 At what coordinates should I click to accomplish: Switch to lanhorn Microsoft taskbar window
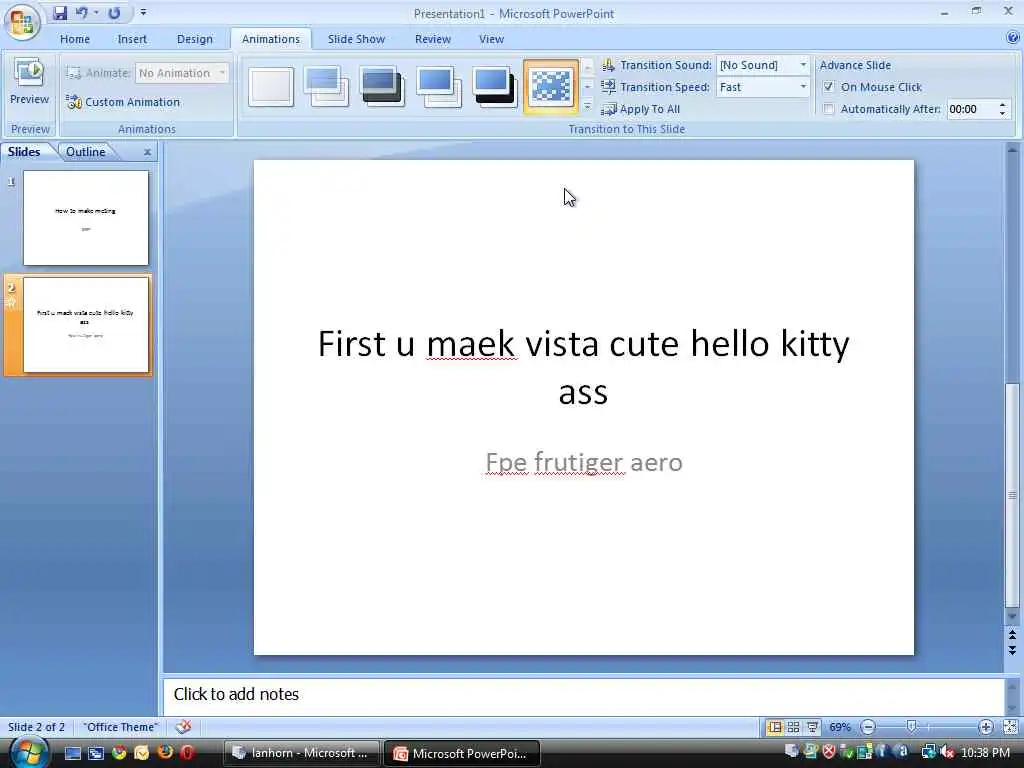302,753
